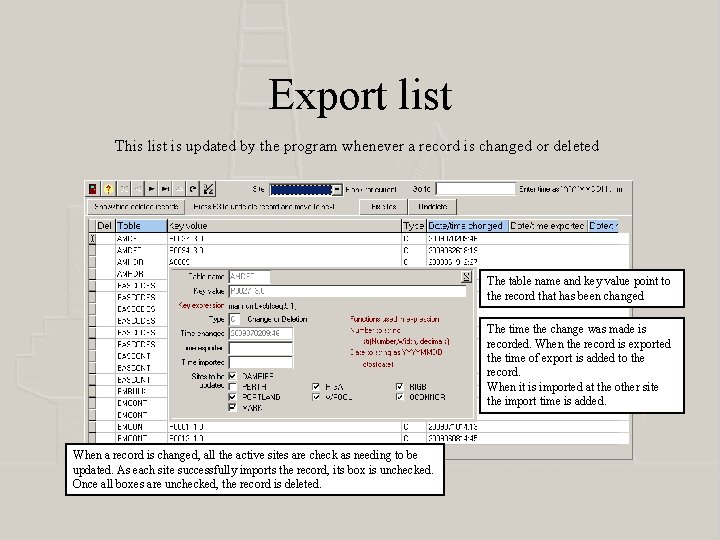
Task: Click the Type field showing C
Action: [234, 319]
